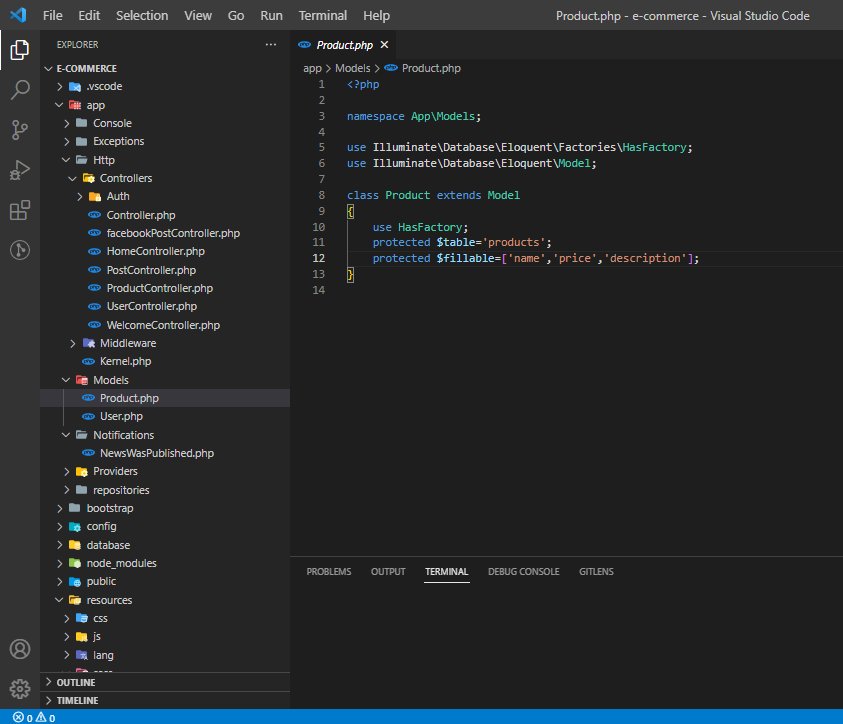Open the Manage settings gear
The image size is (843, 724).
(x=20, y=688)
